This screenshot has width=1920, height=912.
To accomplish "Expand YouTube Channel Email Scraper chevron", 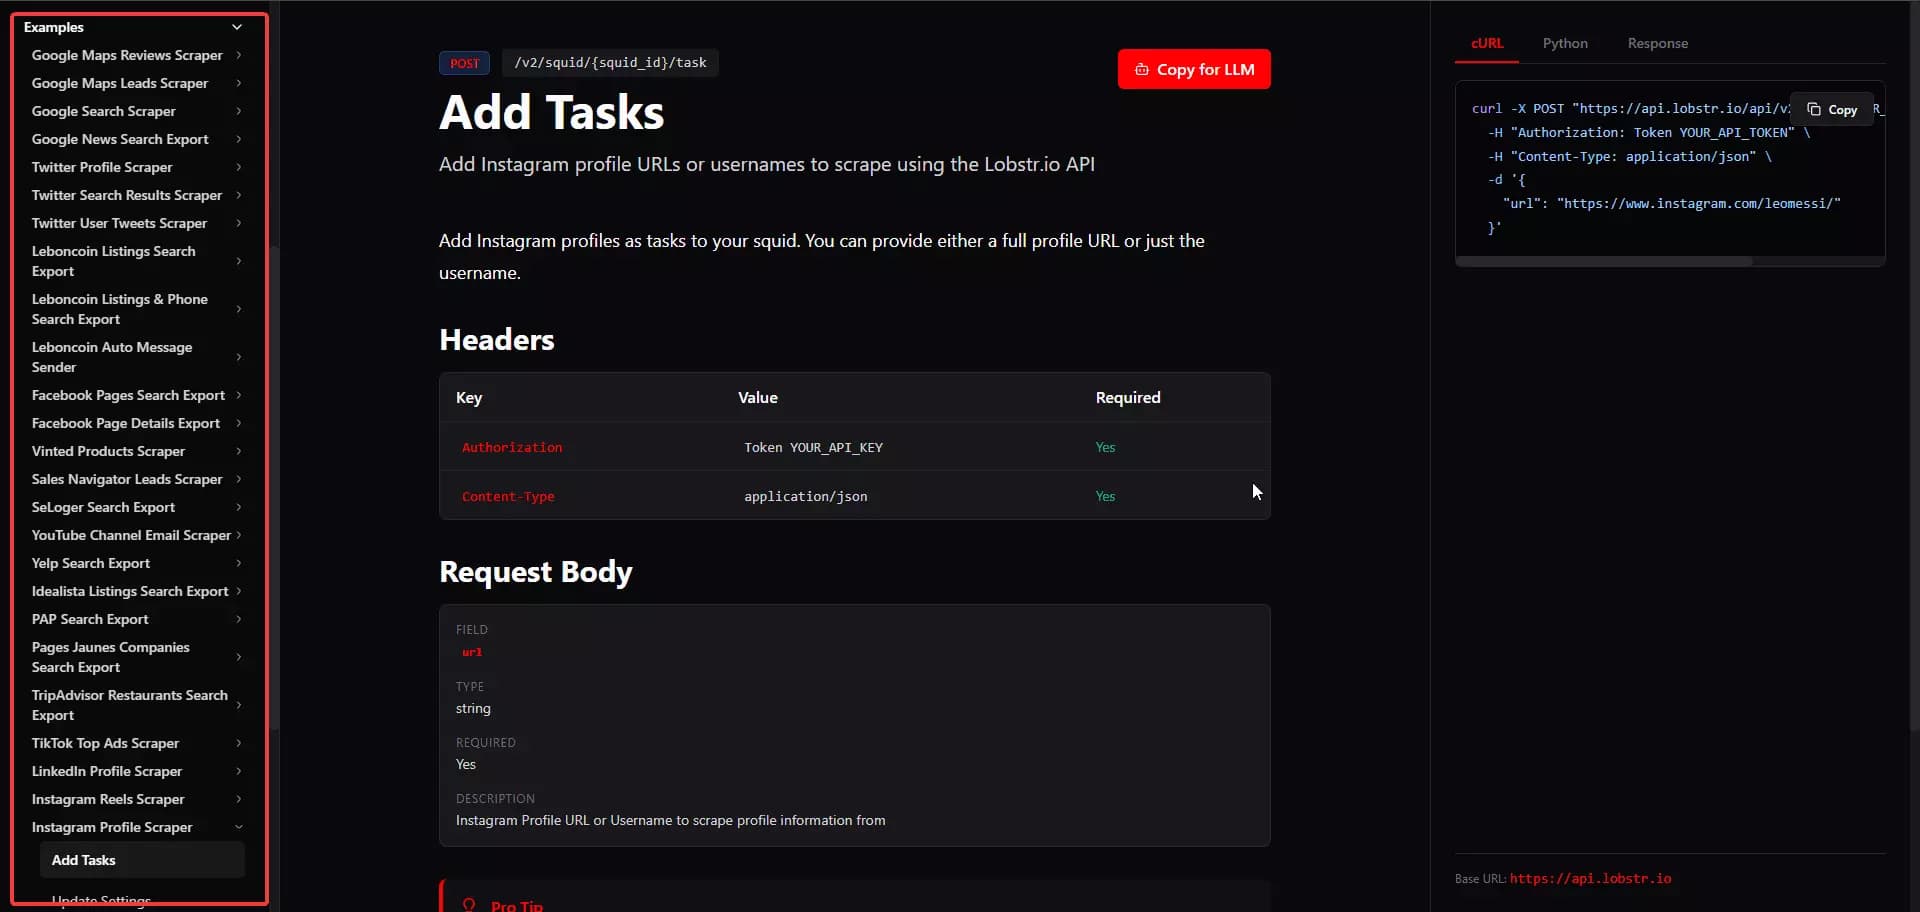I will pos(238,535).
